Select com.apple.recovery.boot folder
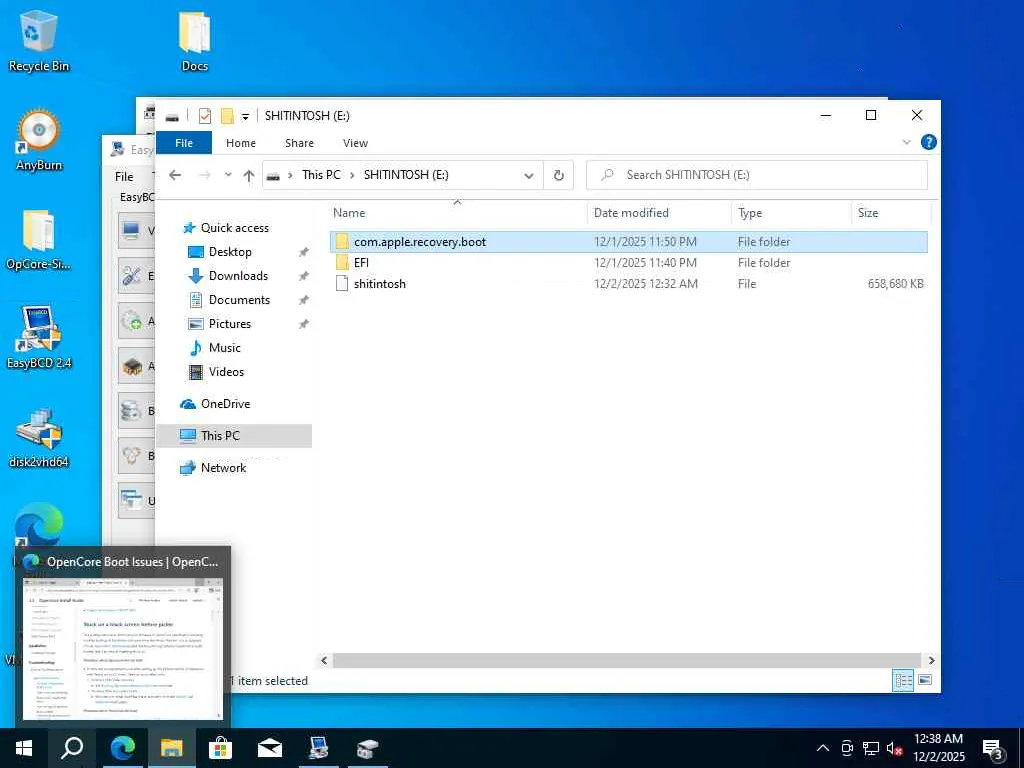Viewport: 1024px width, 768px height. [x=628, y=242]
